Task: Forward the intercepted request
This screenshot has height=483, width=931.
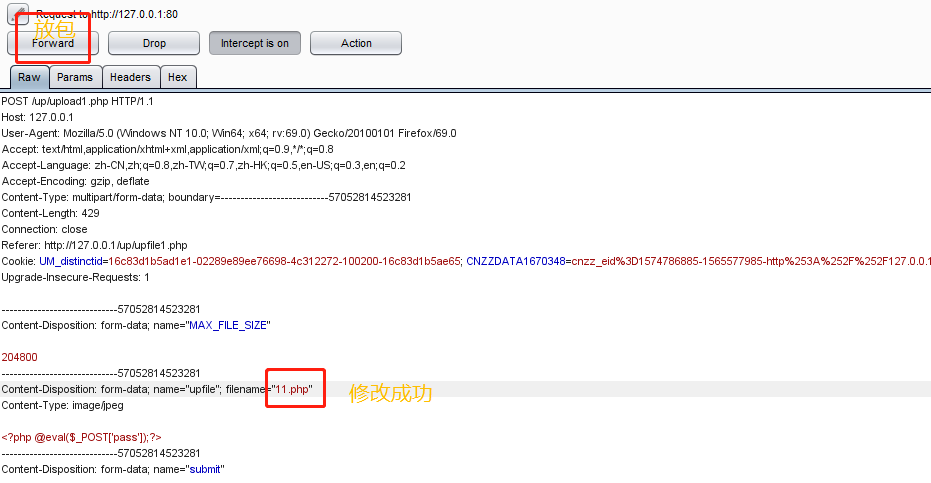Action: tap(53, 43)
